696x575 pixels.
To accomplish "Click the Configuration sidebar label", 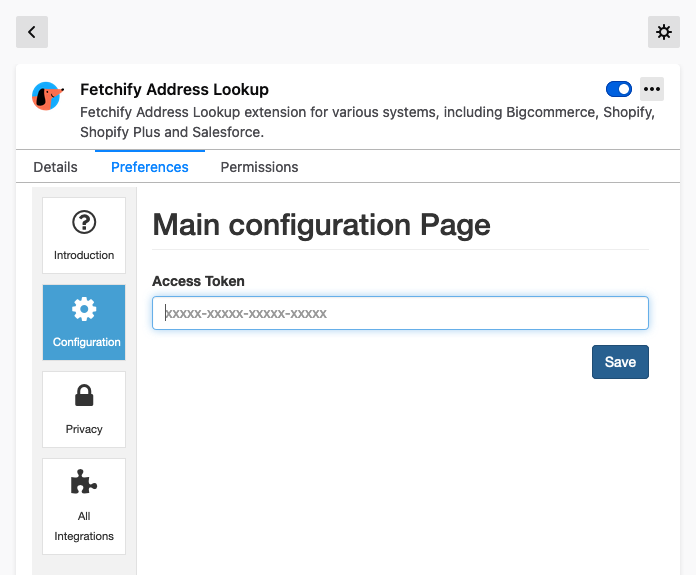I will (87, 342).
